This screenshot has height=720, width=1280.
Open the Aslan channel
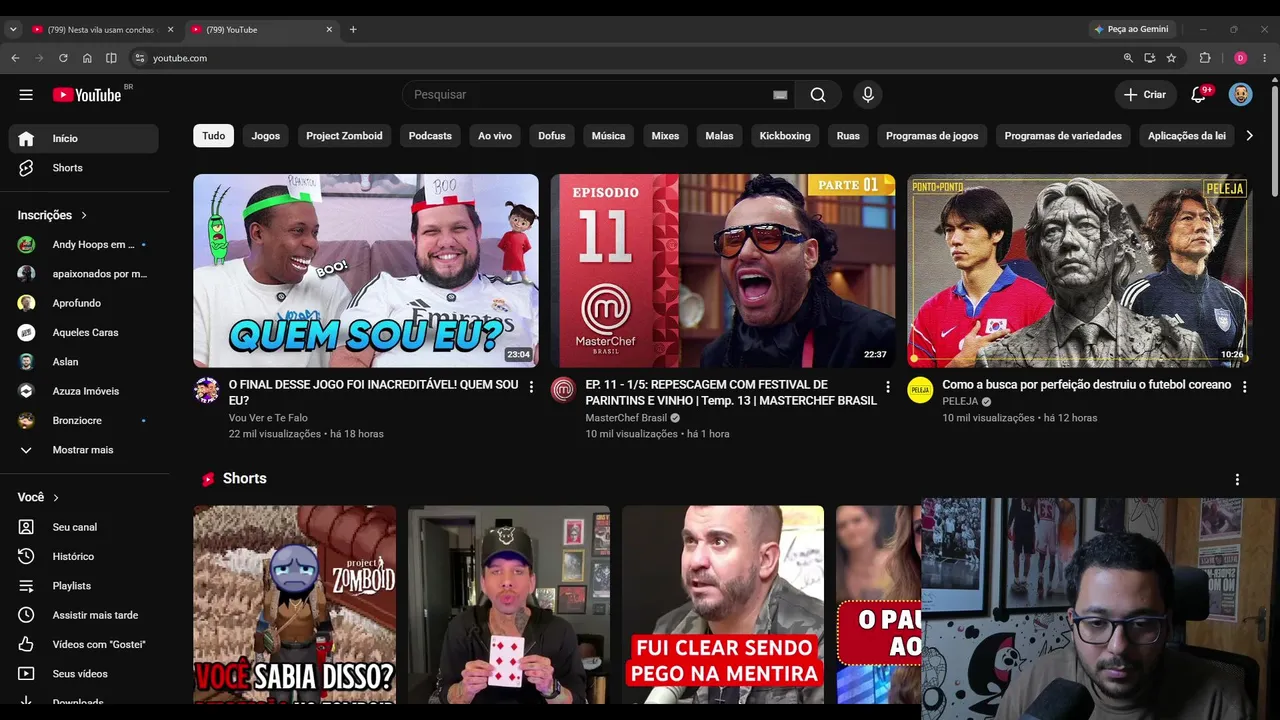click(x=84, y=362)
